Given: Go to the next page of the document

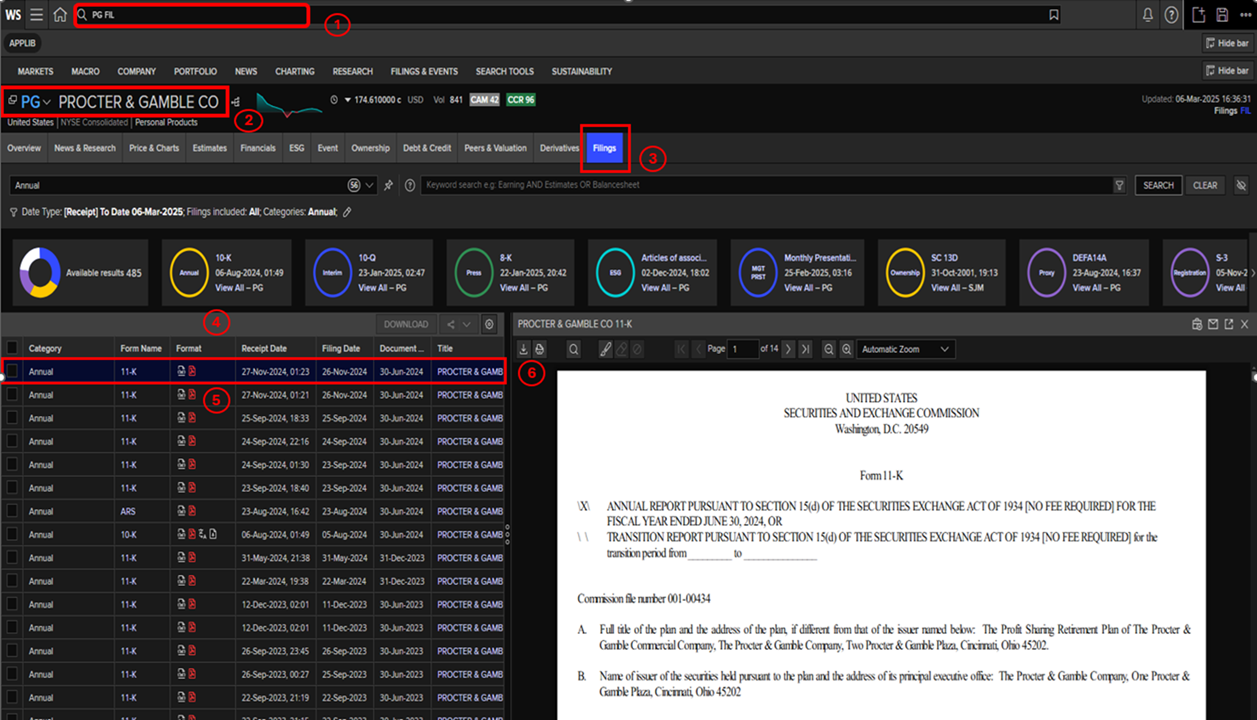Looking at the screenshot, I should [x=788, y=349].
